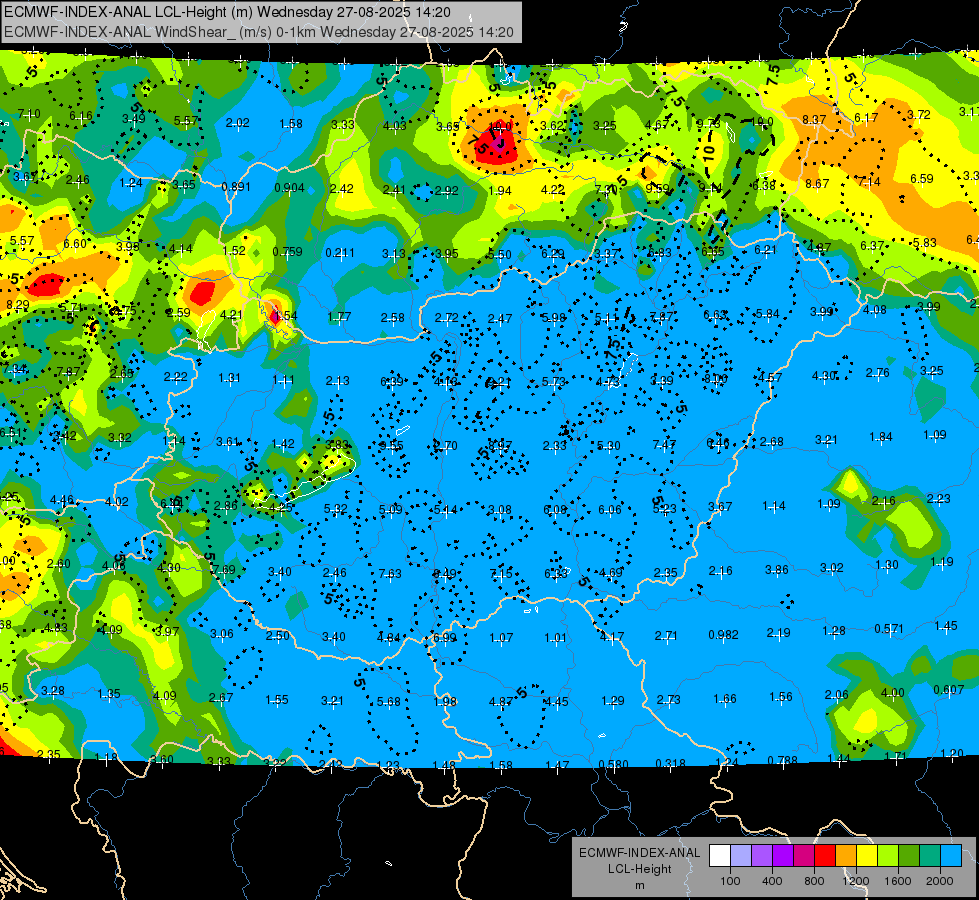Click the vivid violet legend swatch

pyautogui.click(x=783, y=855)
